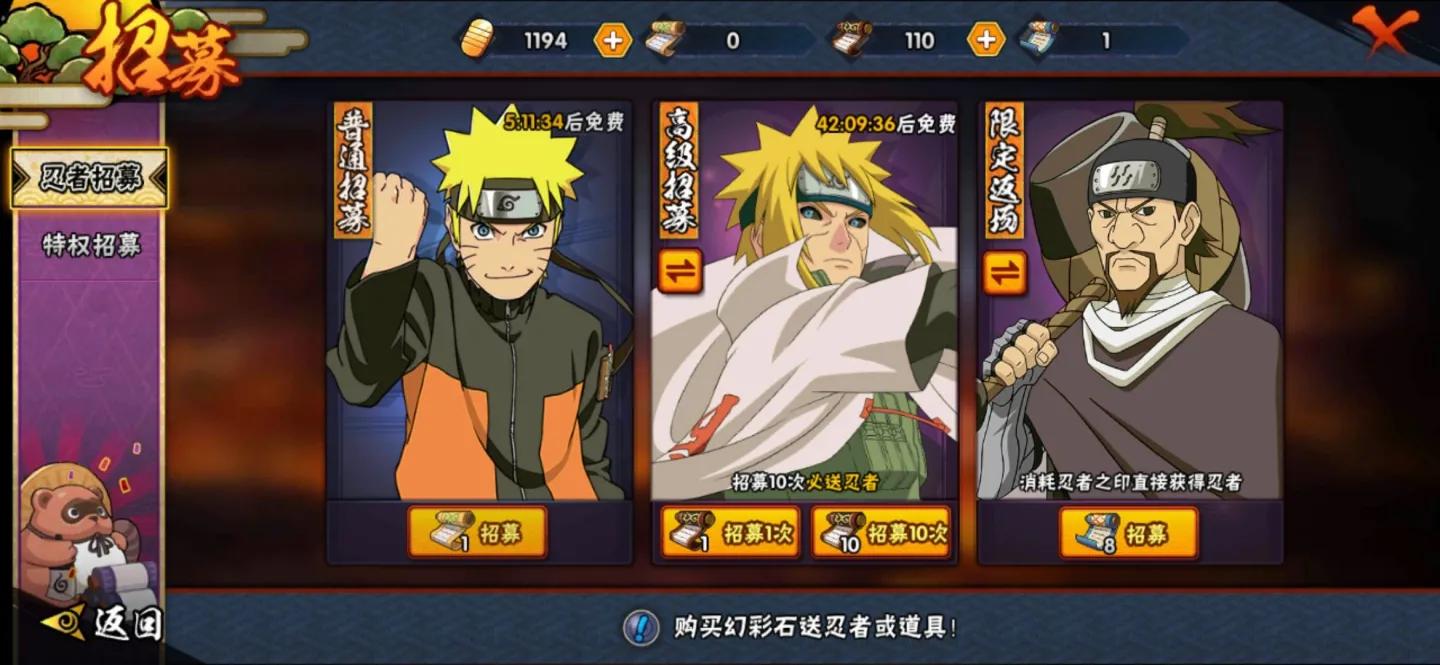Switch ninja in 限定返场 card swap icon
This screenshot has width=1440, height=665.
click(1005, 272)
